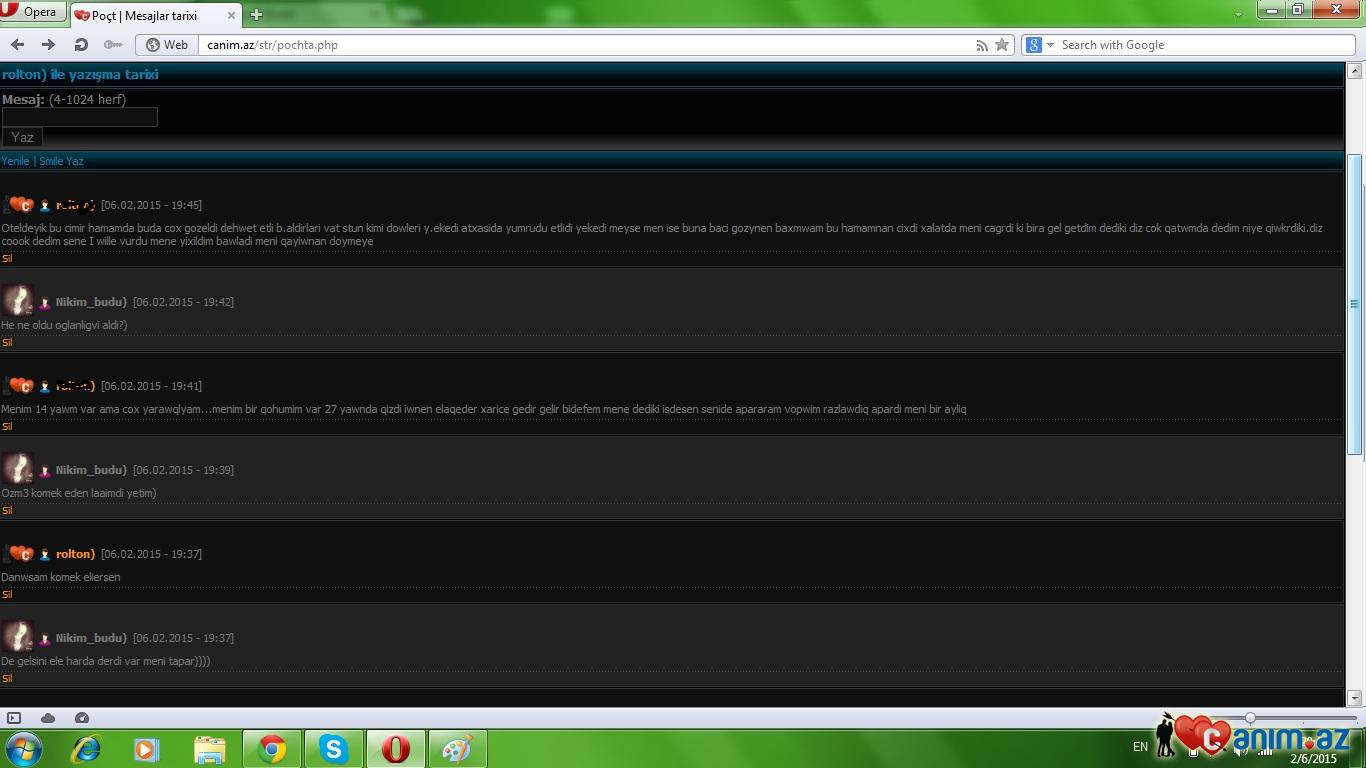Click the Yenile refresh link

15,161
